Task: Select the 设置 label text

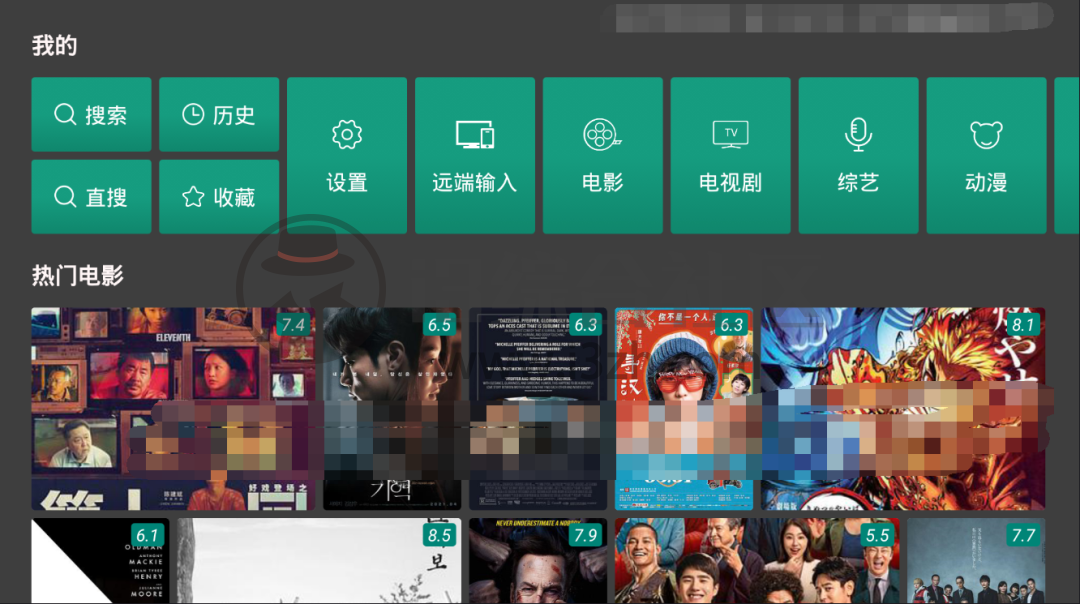Action: [346, 183]
